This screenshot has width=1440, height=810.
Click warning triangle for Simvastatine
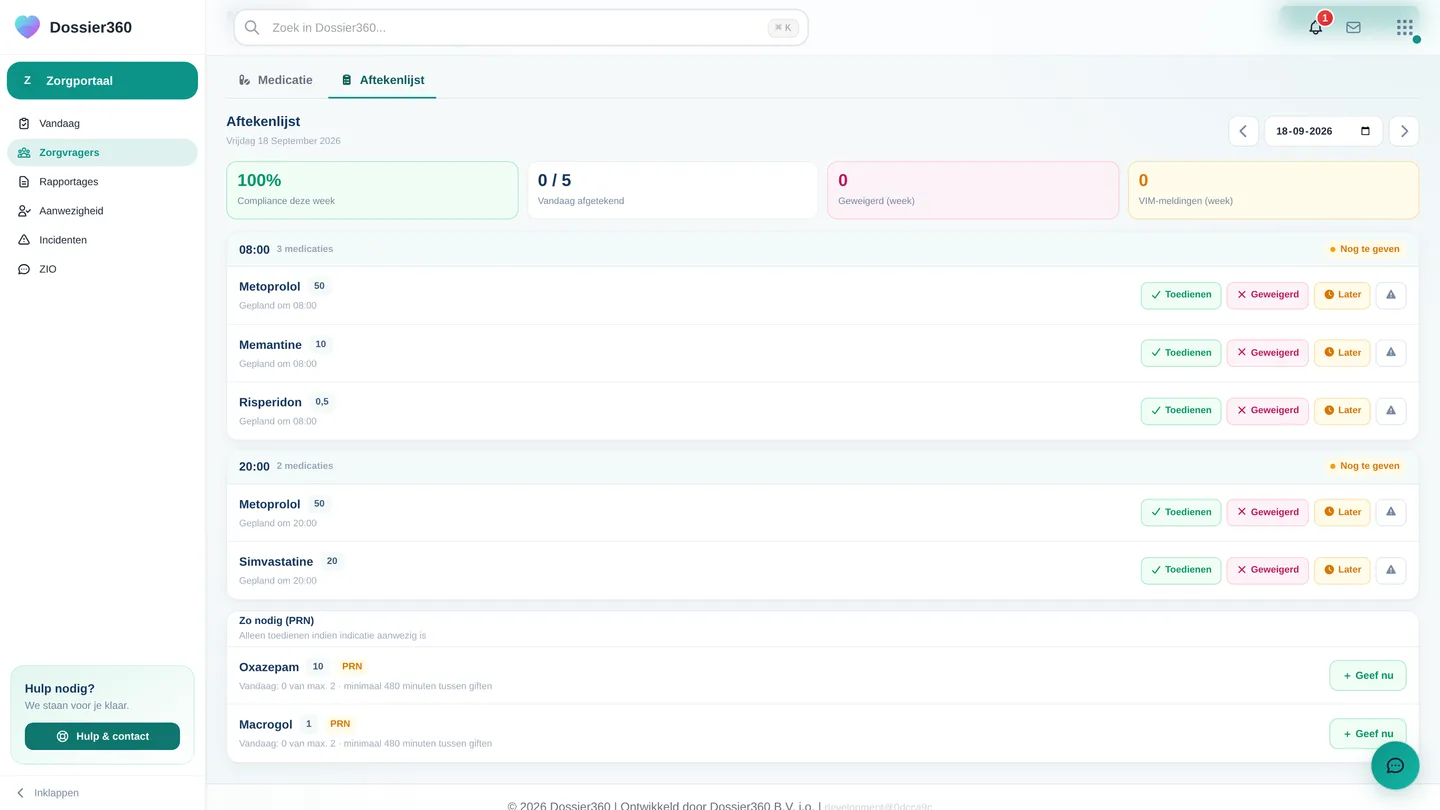point(1391,570)
